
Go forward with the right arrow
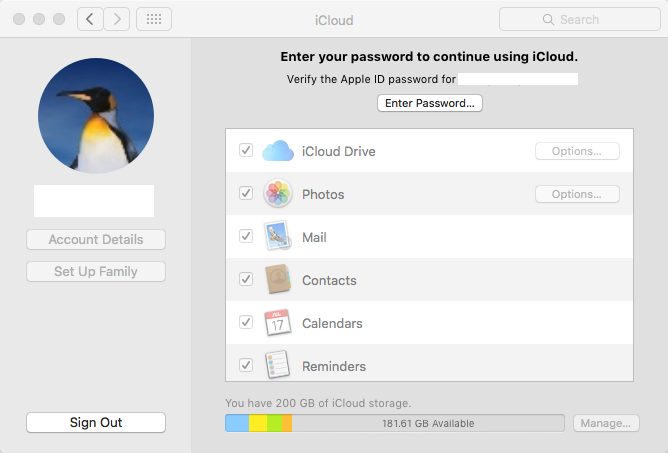pyautogui.click(x=117, y=19)
